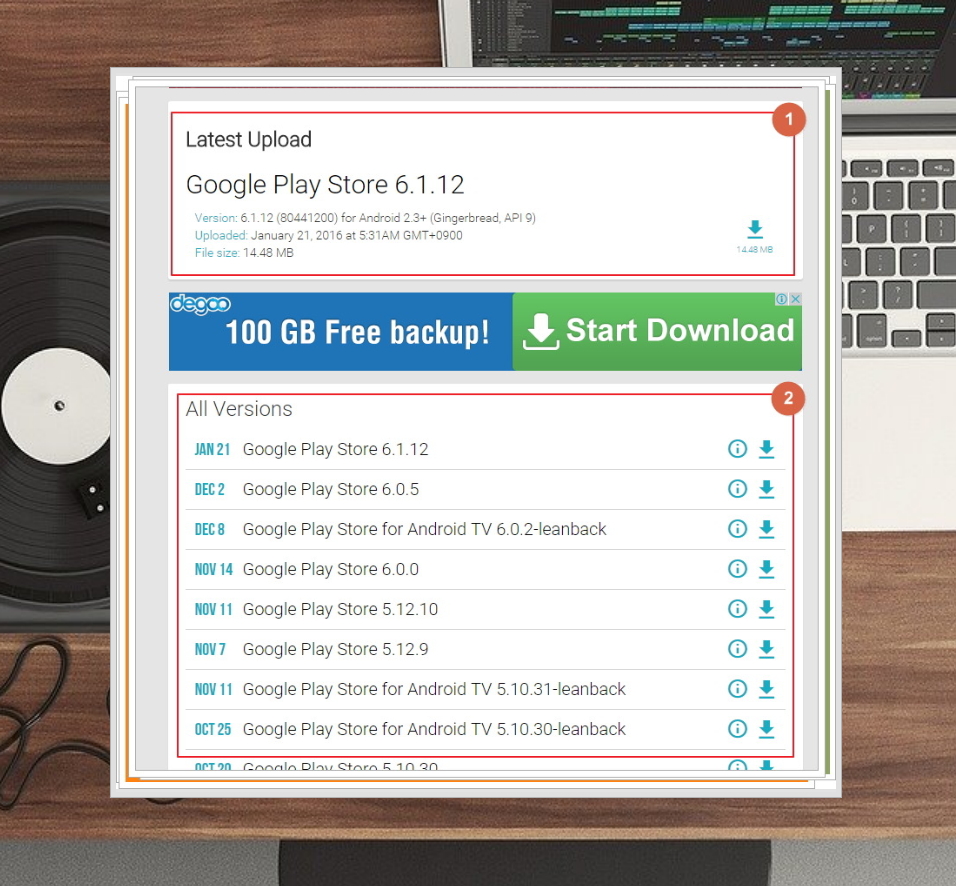The image size is (956, 886).
Task: Open info for Google Play Store 6.0.0
Action: (x=737, y=569)
